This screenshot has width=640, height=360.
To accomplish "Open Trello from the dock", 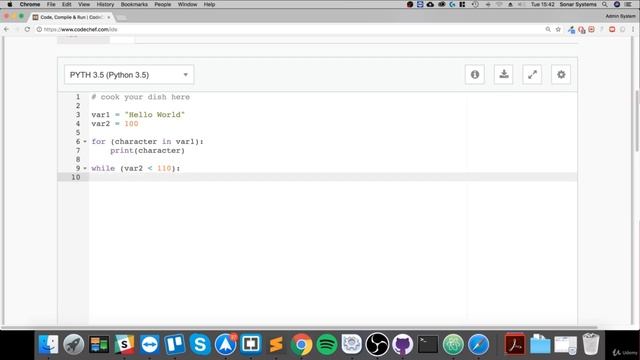I will (175, 344).
